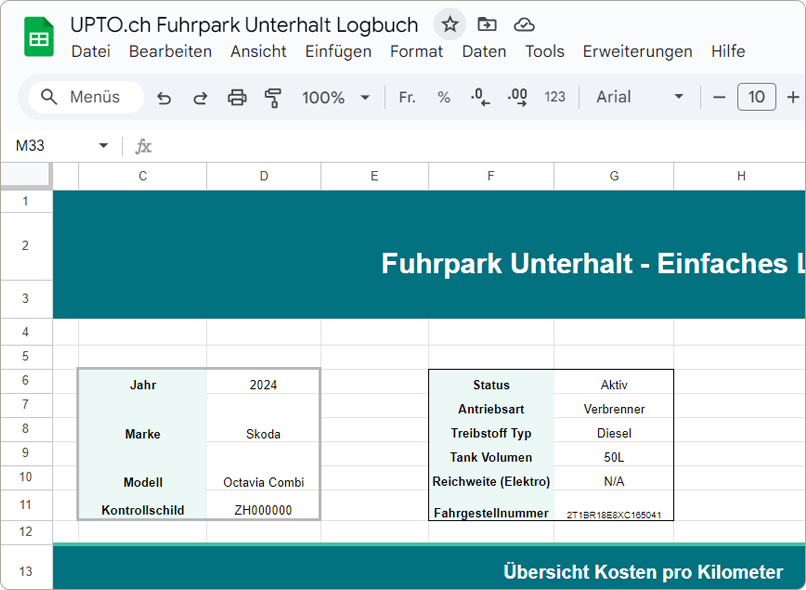Select column H header
Viewport: 806px width, 590px height.
click(740, 176)
